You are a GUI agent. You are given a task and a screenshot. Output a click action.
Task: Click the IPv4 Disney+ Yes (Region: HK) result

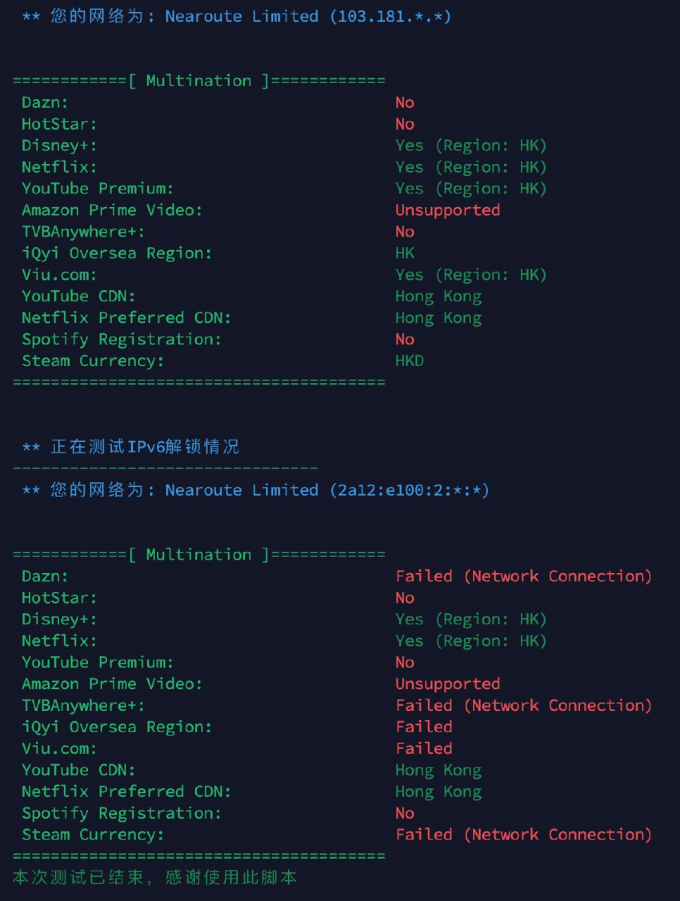tap(471, 145)
